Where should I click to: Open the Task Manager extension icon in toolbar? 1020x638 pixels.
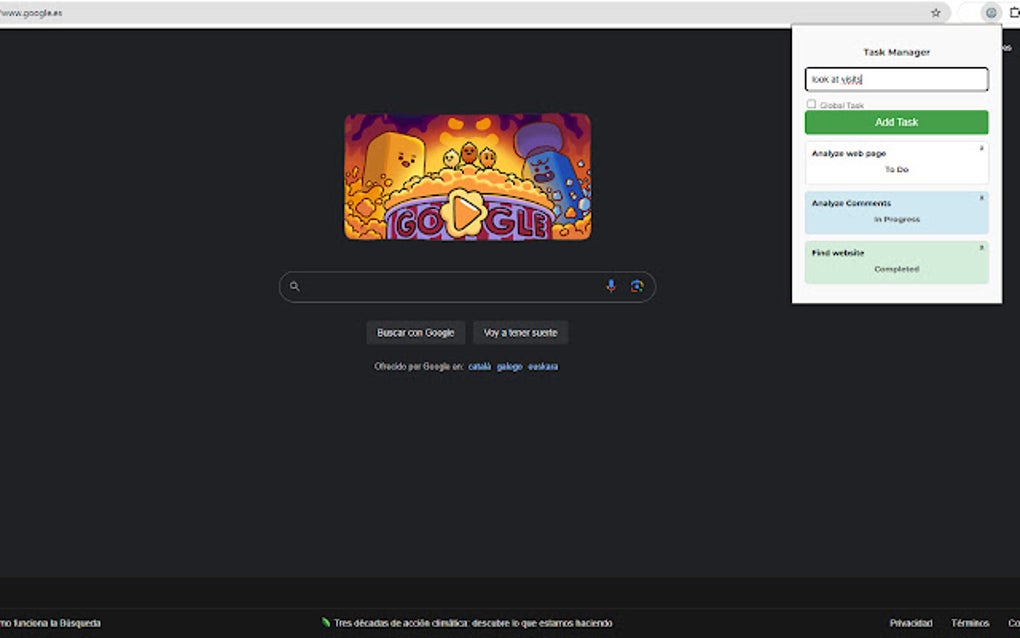pos(991,12)
